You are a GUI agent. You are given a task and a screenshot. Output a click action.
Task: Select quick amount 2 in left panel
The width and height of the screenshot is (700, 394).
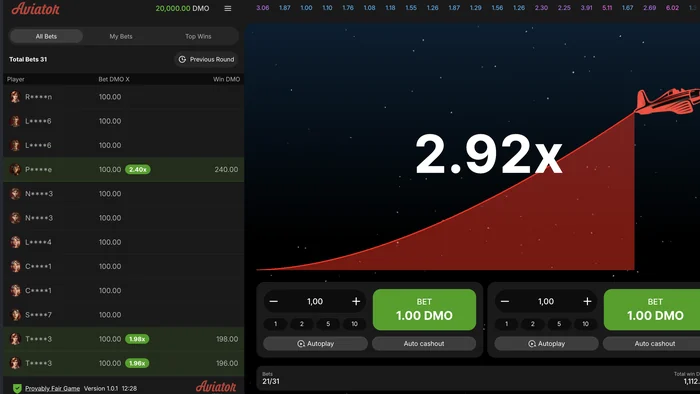[302, 324]
